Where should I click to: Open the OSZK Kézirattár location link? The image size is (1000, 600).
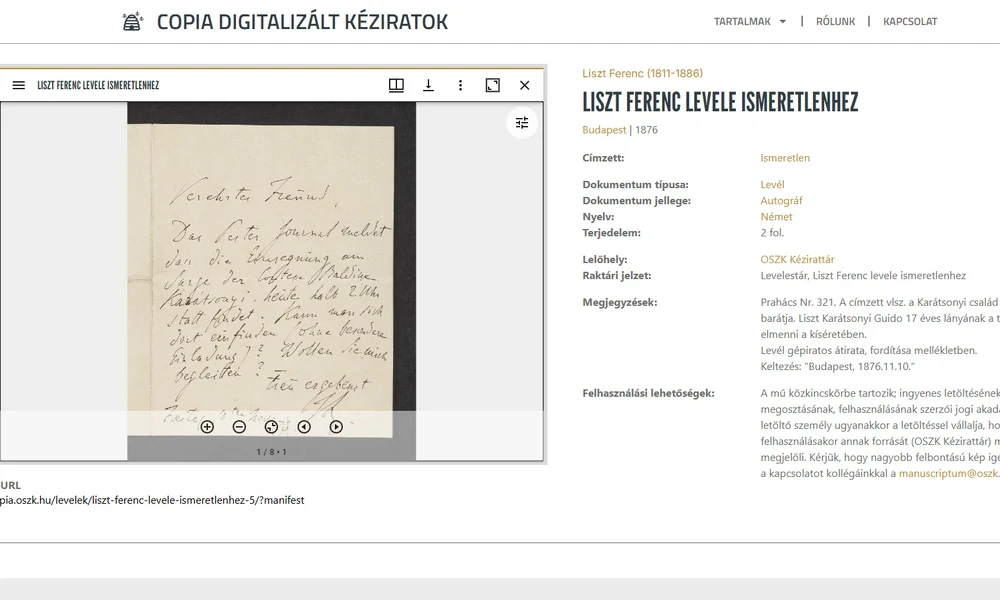pos(797,260)
